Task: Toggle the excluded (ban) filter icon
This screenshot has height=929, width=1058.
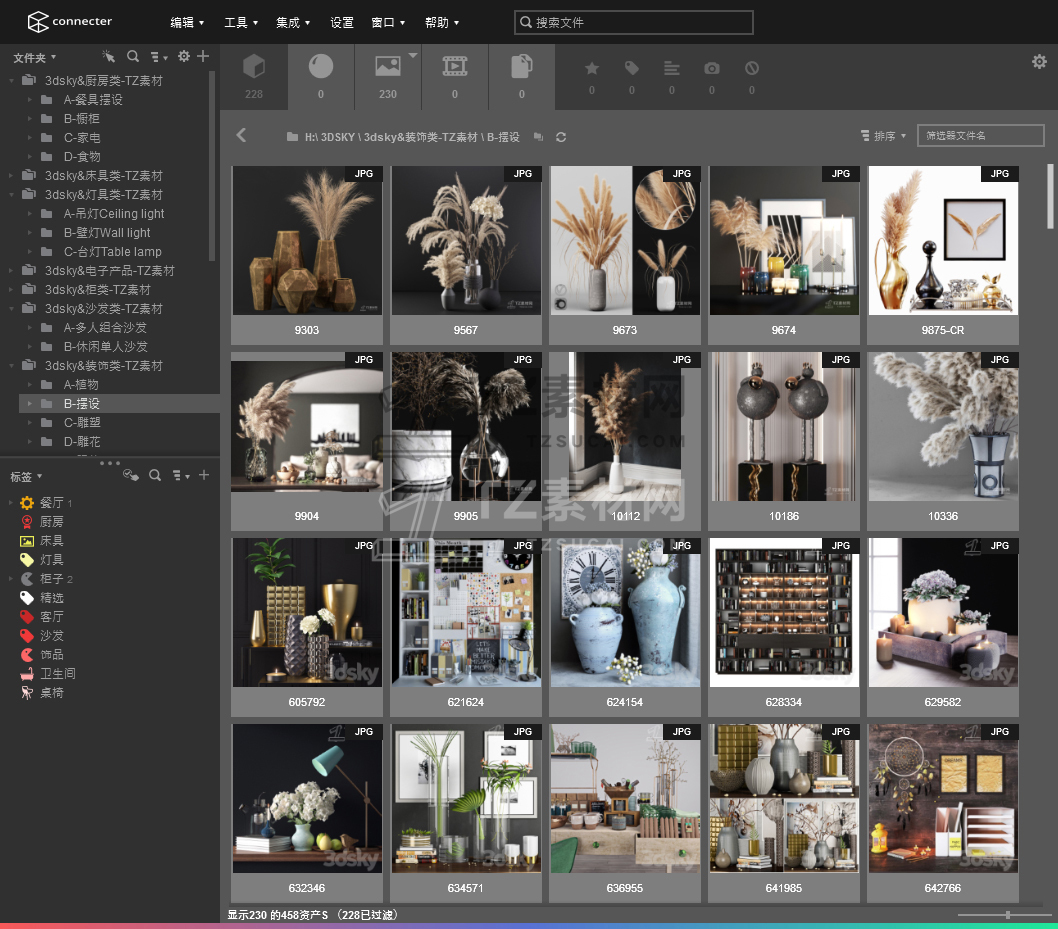Action: point(752,68)
